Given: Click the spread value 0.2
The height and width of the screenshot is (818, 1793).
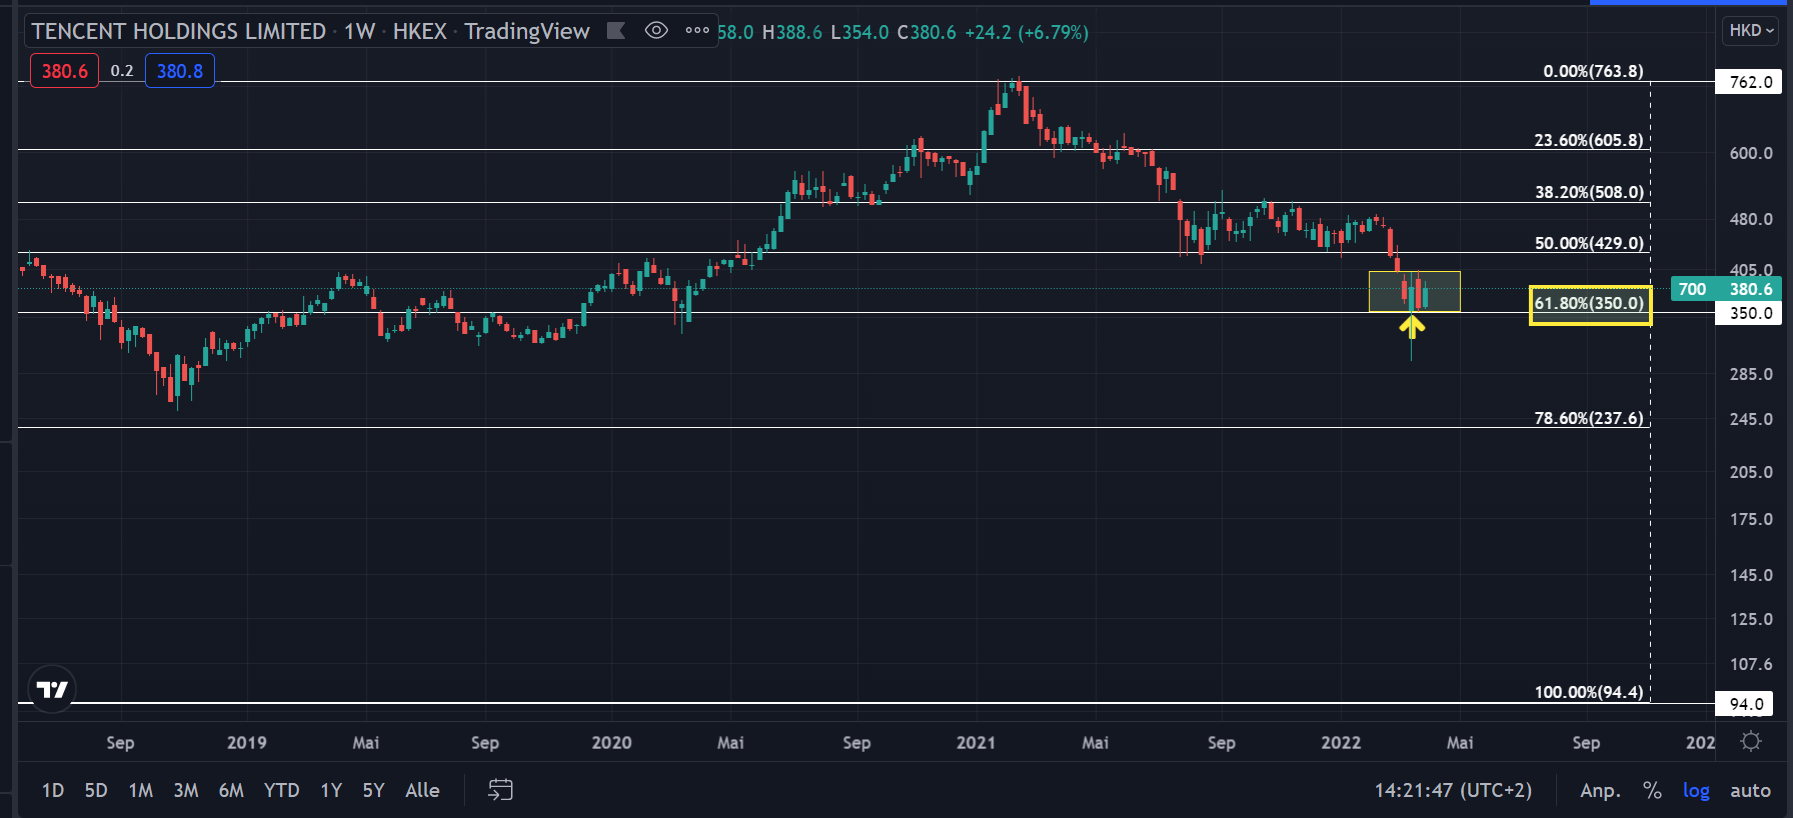Looking at the screenshot, I should point(122,71).
